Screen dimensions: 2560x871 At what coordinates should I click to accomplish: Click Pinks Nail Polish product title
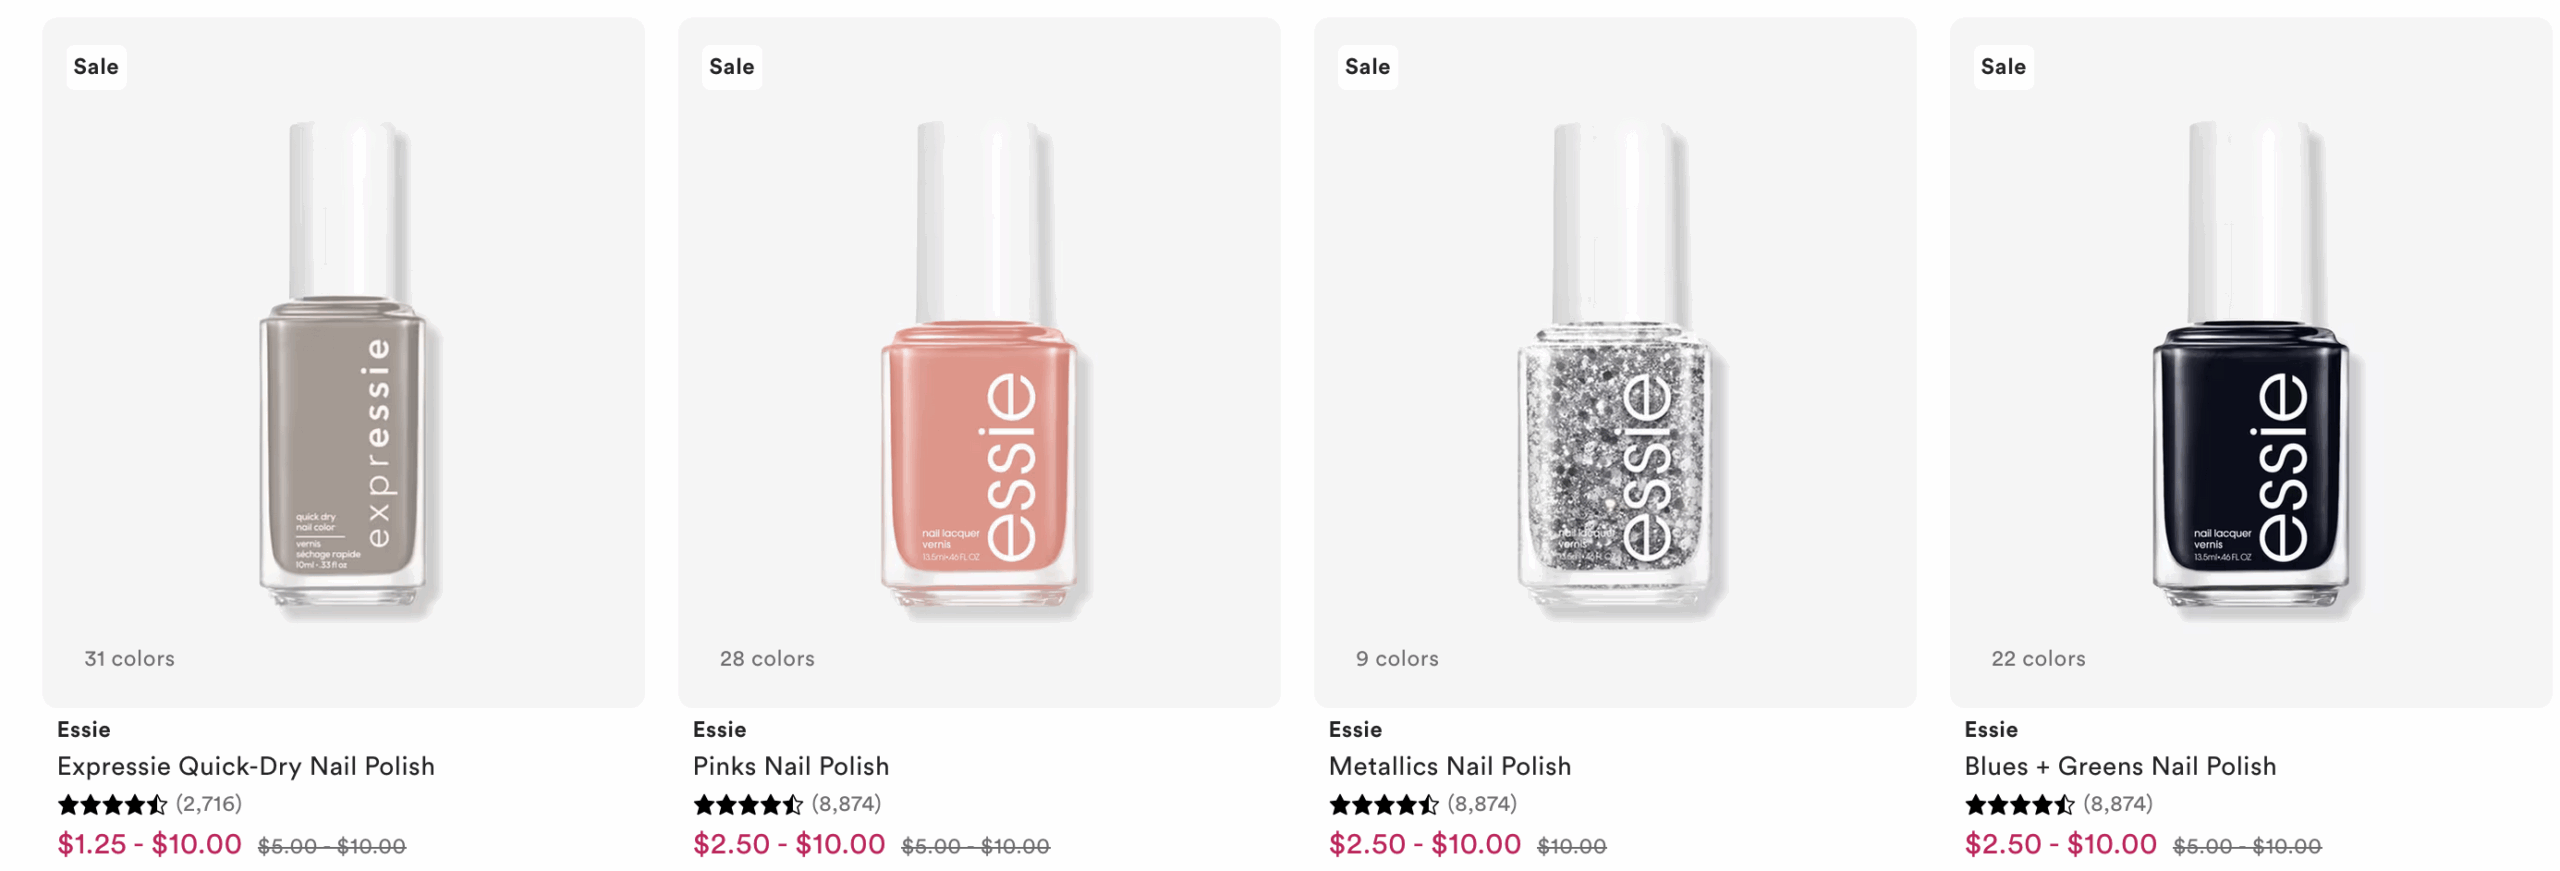791,766
